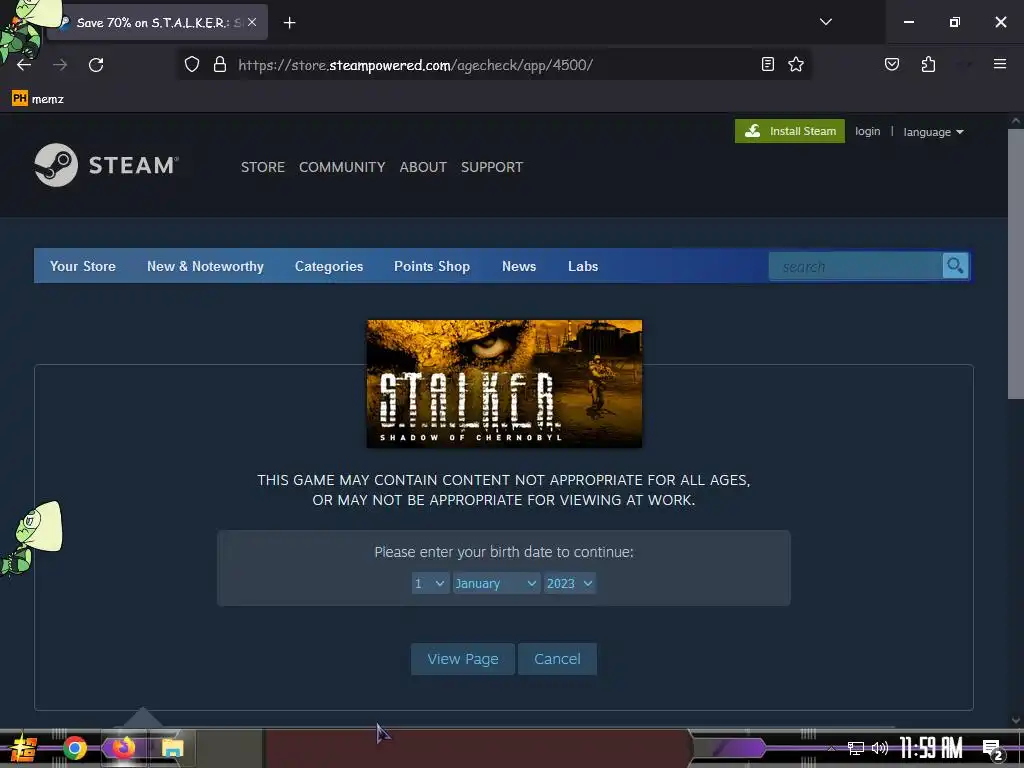Image resolution: width=1024 pixels, height=768 pixels.
Task: Open the Points Shop tab
Action: pyautogui.click(x=432, y=266)
